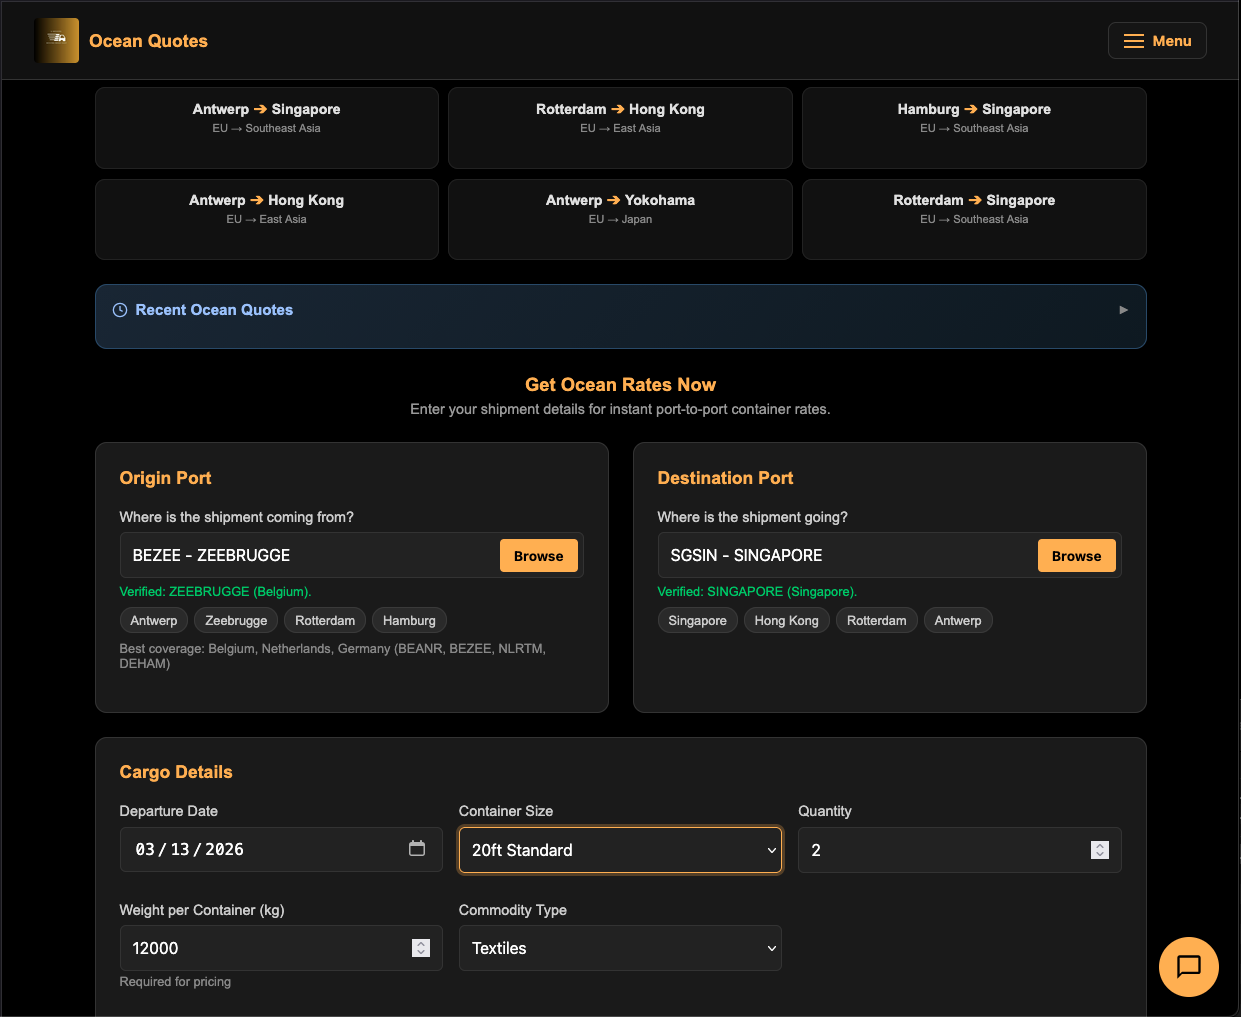Select Hamburg chip under Origin Port
The image size is (1241, 1017).
coord(409,621)
